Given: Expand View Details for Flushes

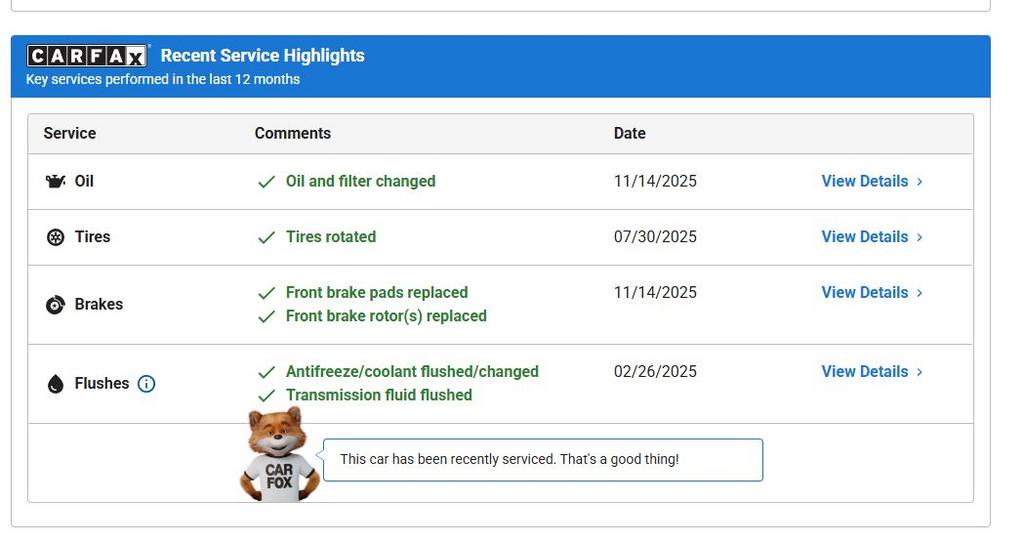Looking at the screenshot, I should point(865,372).
